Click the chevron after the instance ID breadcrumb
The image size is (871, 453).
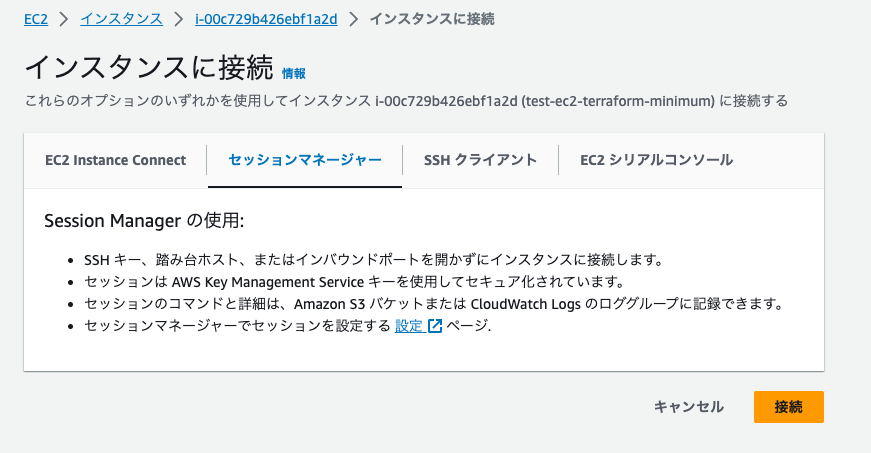click(353, 19)
